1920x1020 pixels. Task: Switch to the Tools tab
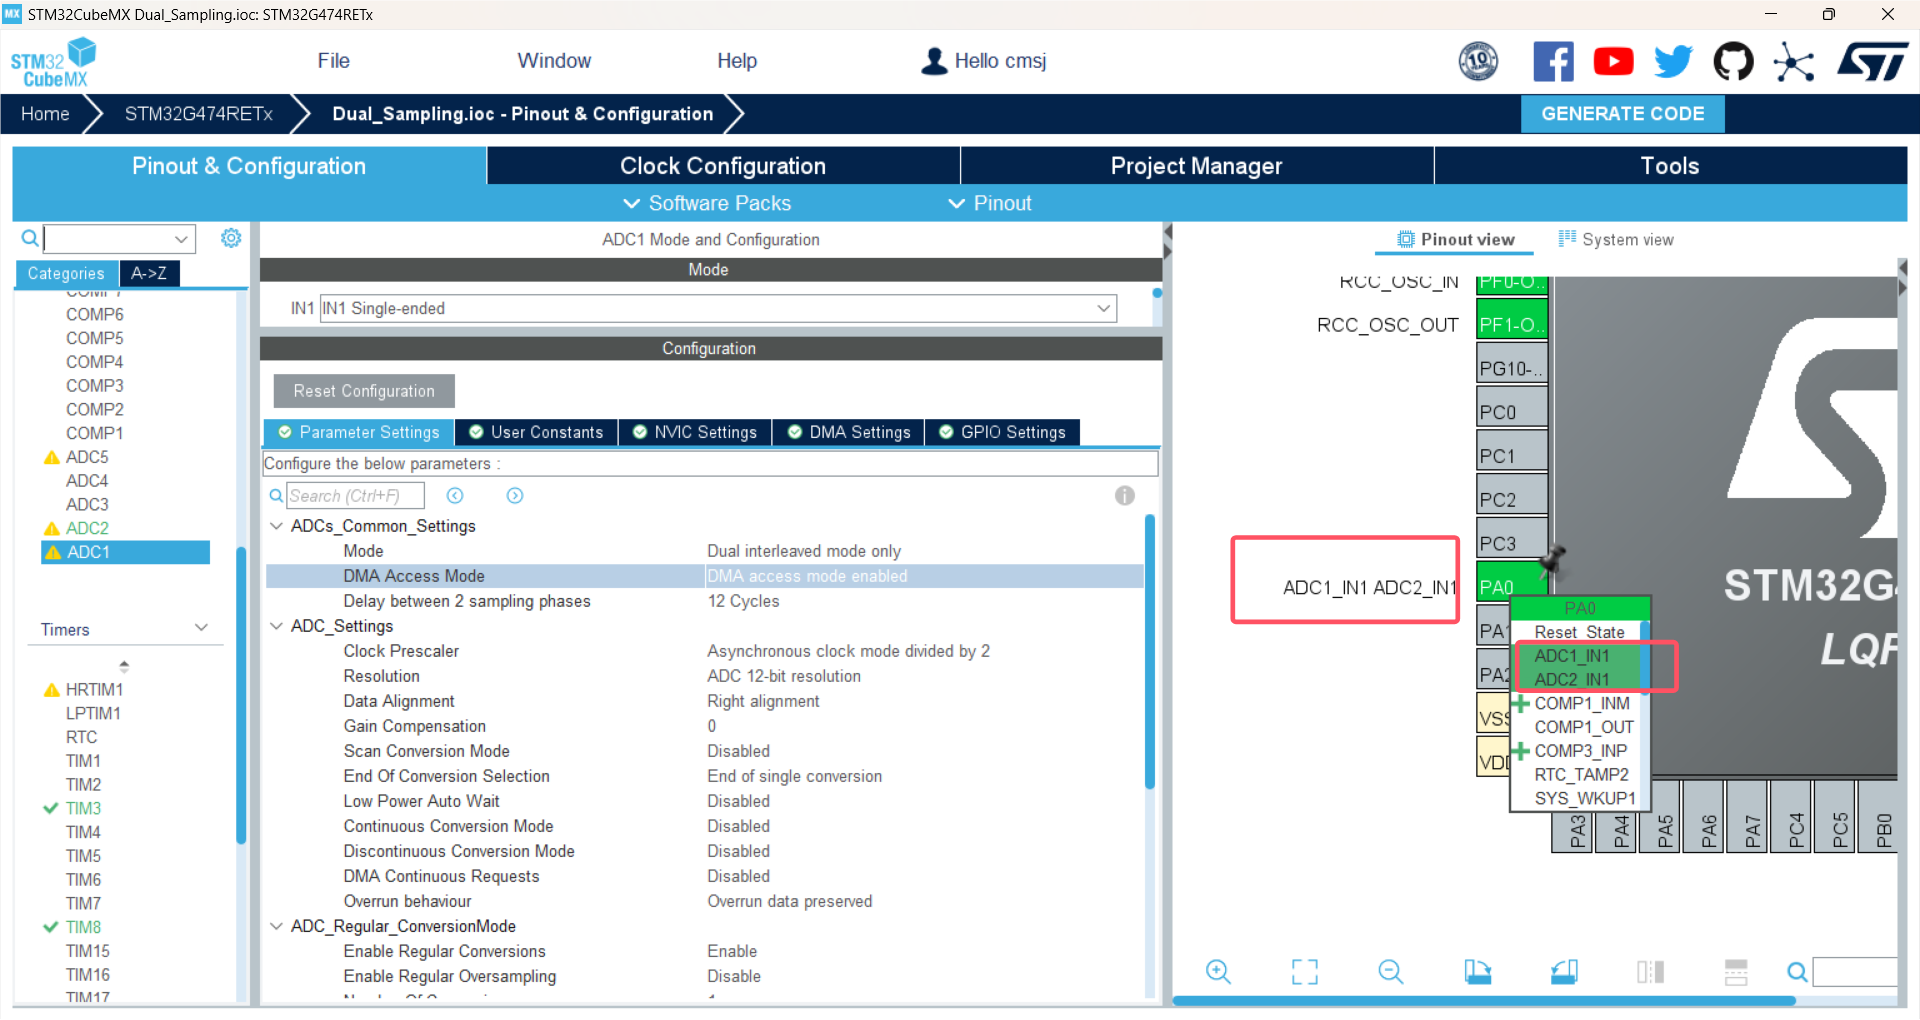click(1669, 166)
